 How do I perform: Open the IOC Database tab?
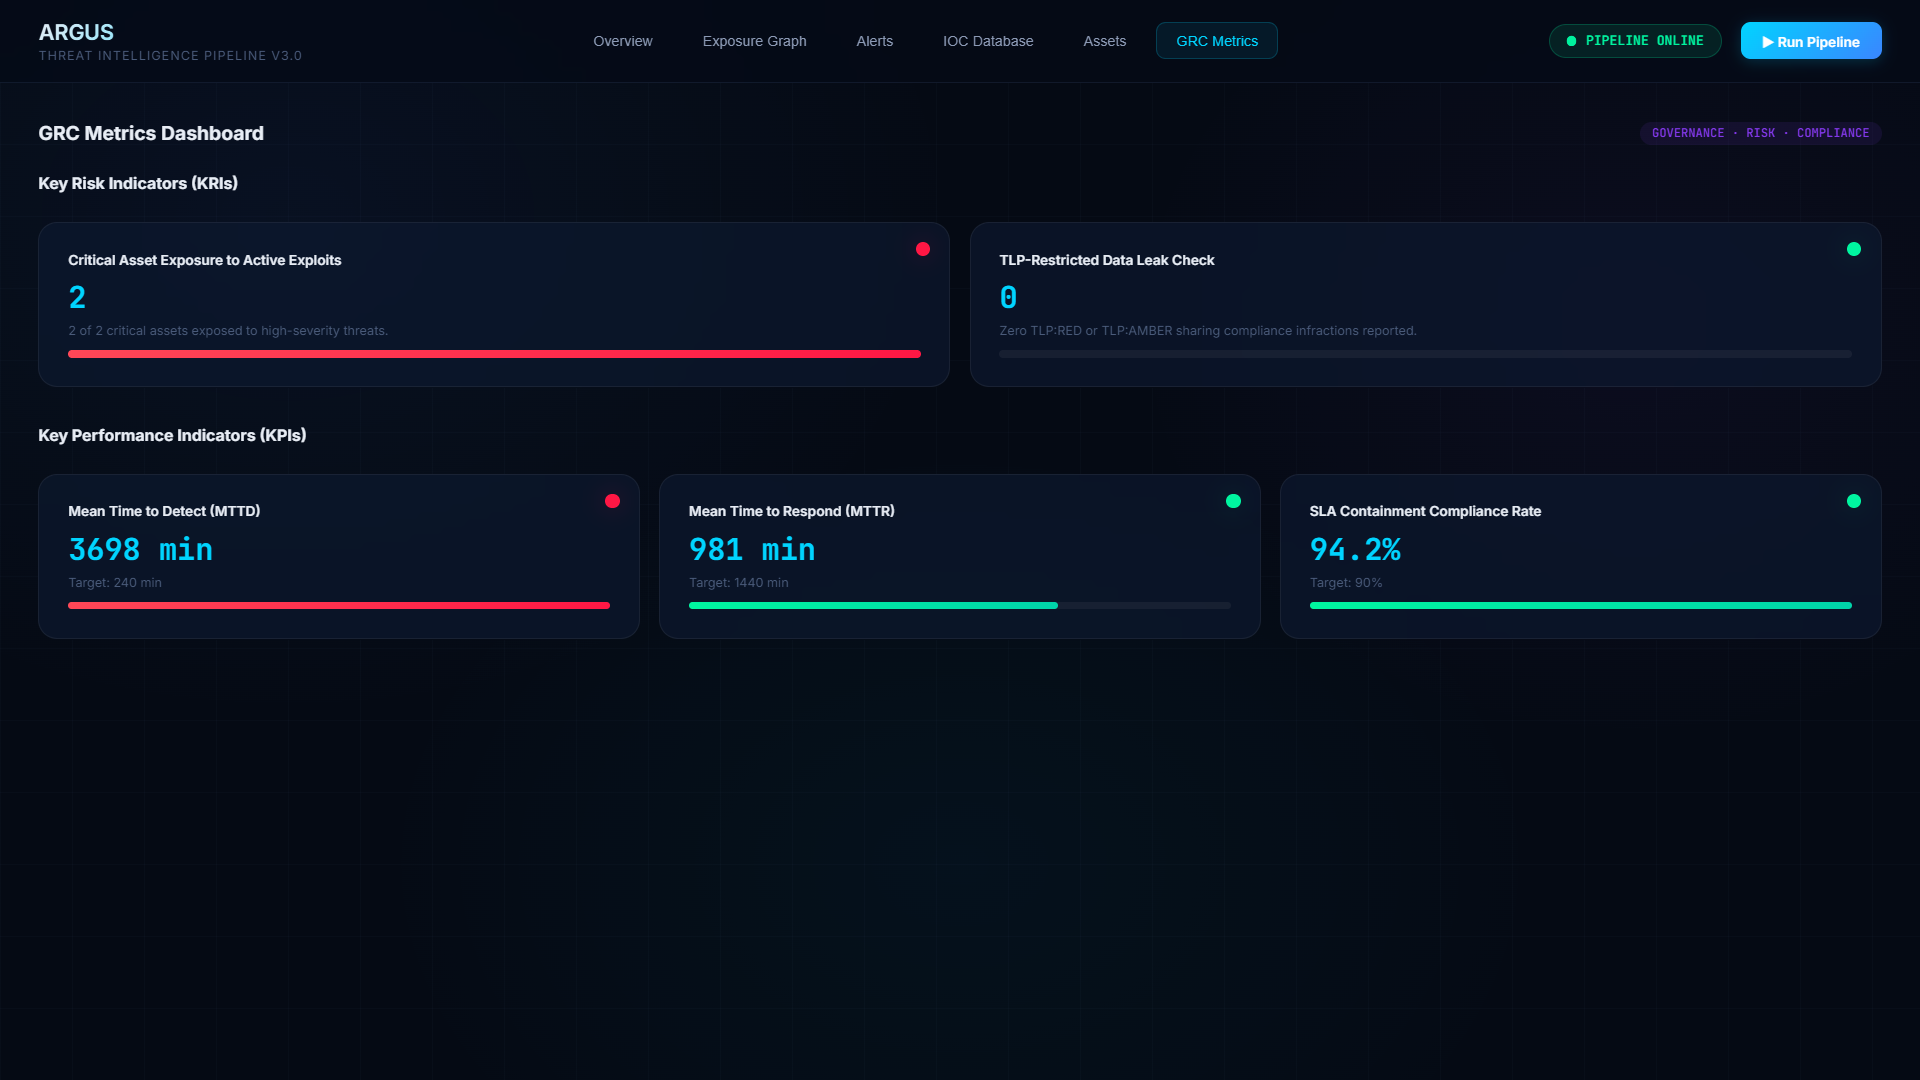coord(988,41)
